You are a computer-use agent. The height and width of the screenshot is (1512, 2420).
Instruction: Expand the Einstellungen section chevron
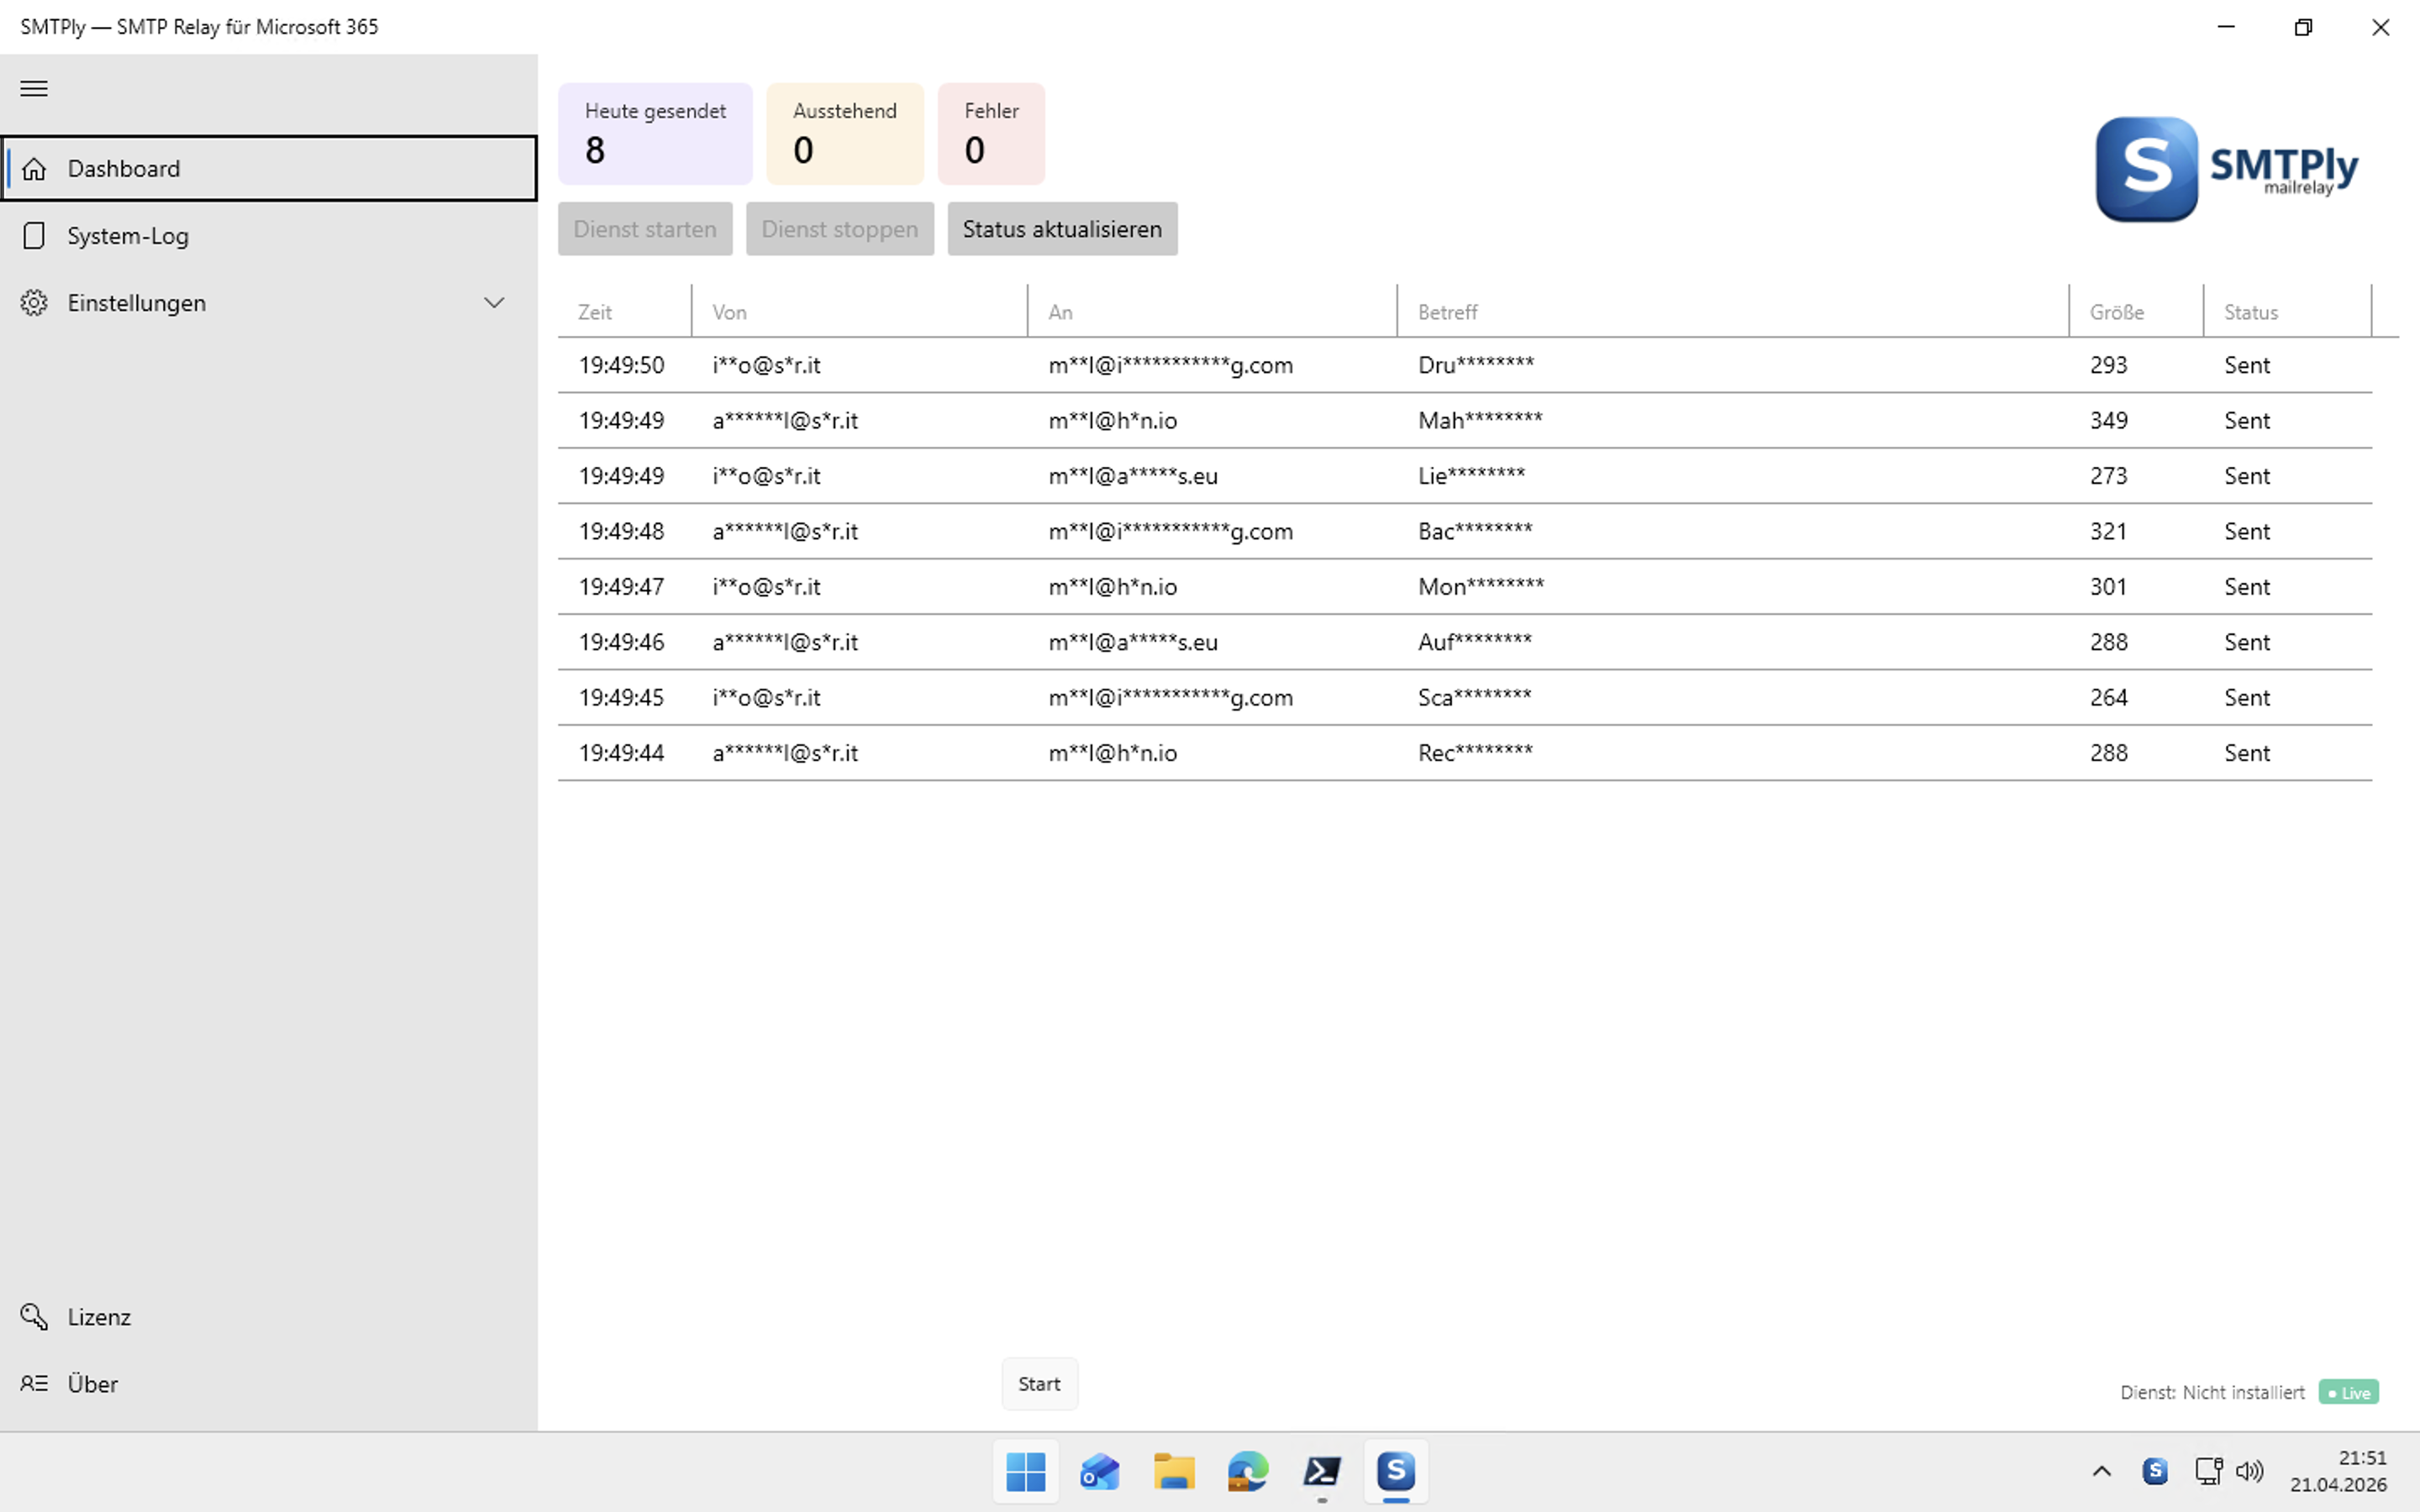point(494,302)
